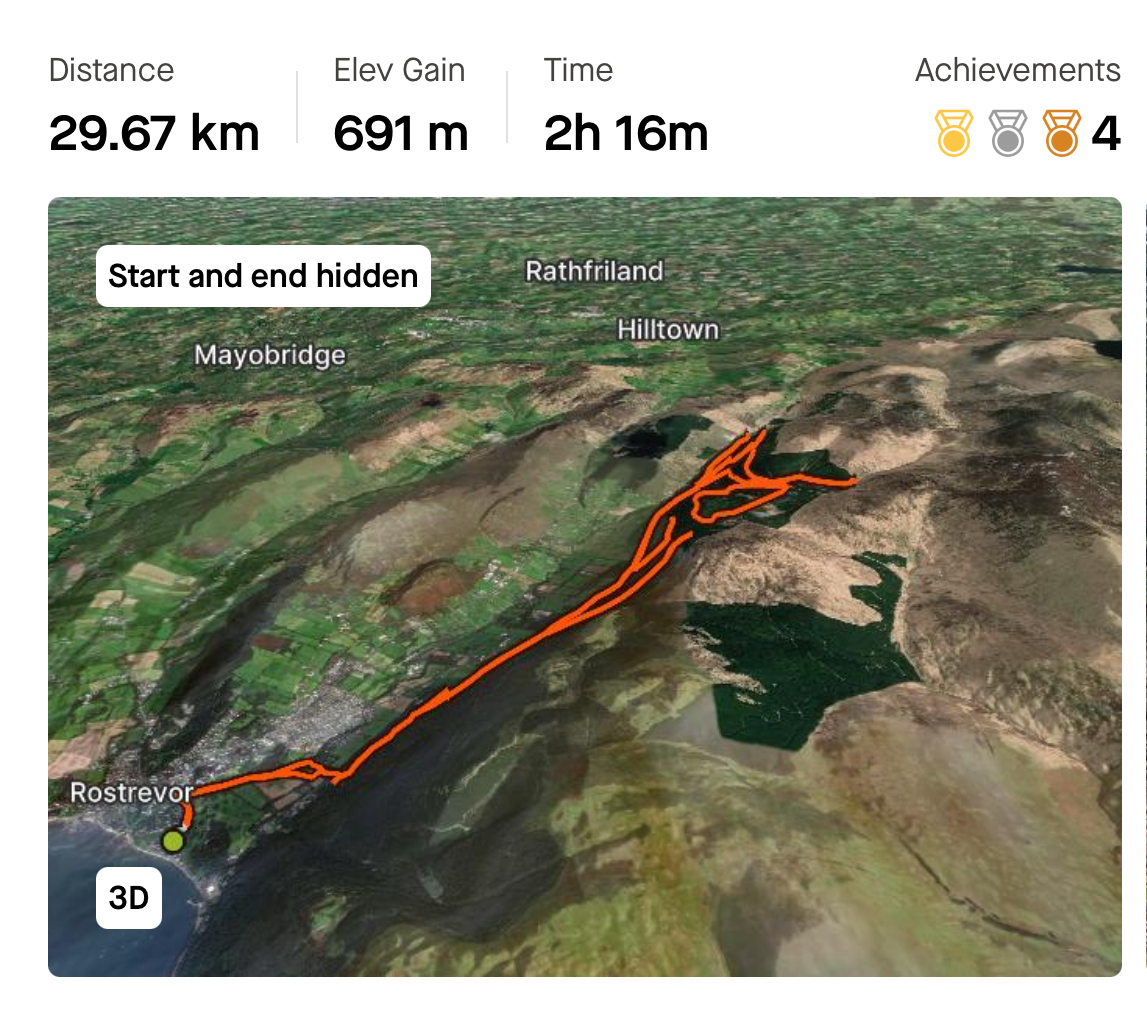Open the Achievements heading
The image size is (1147, 1010).
click(1017, 70)
